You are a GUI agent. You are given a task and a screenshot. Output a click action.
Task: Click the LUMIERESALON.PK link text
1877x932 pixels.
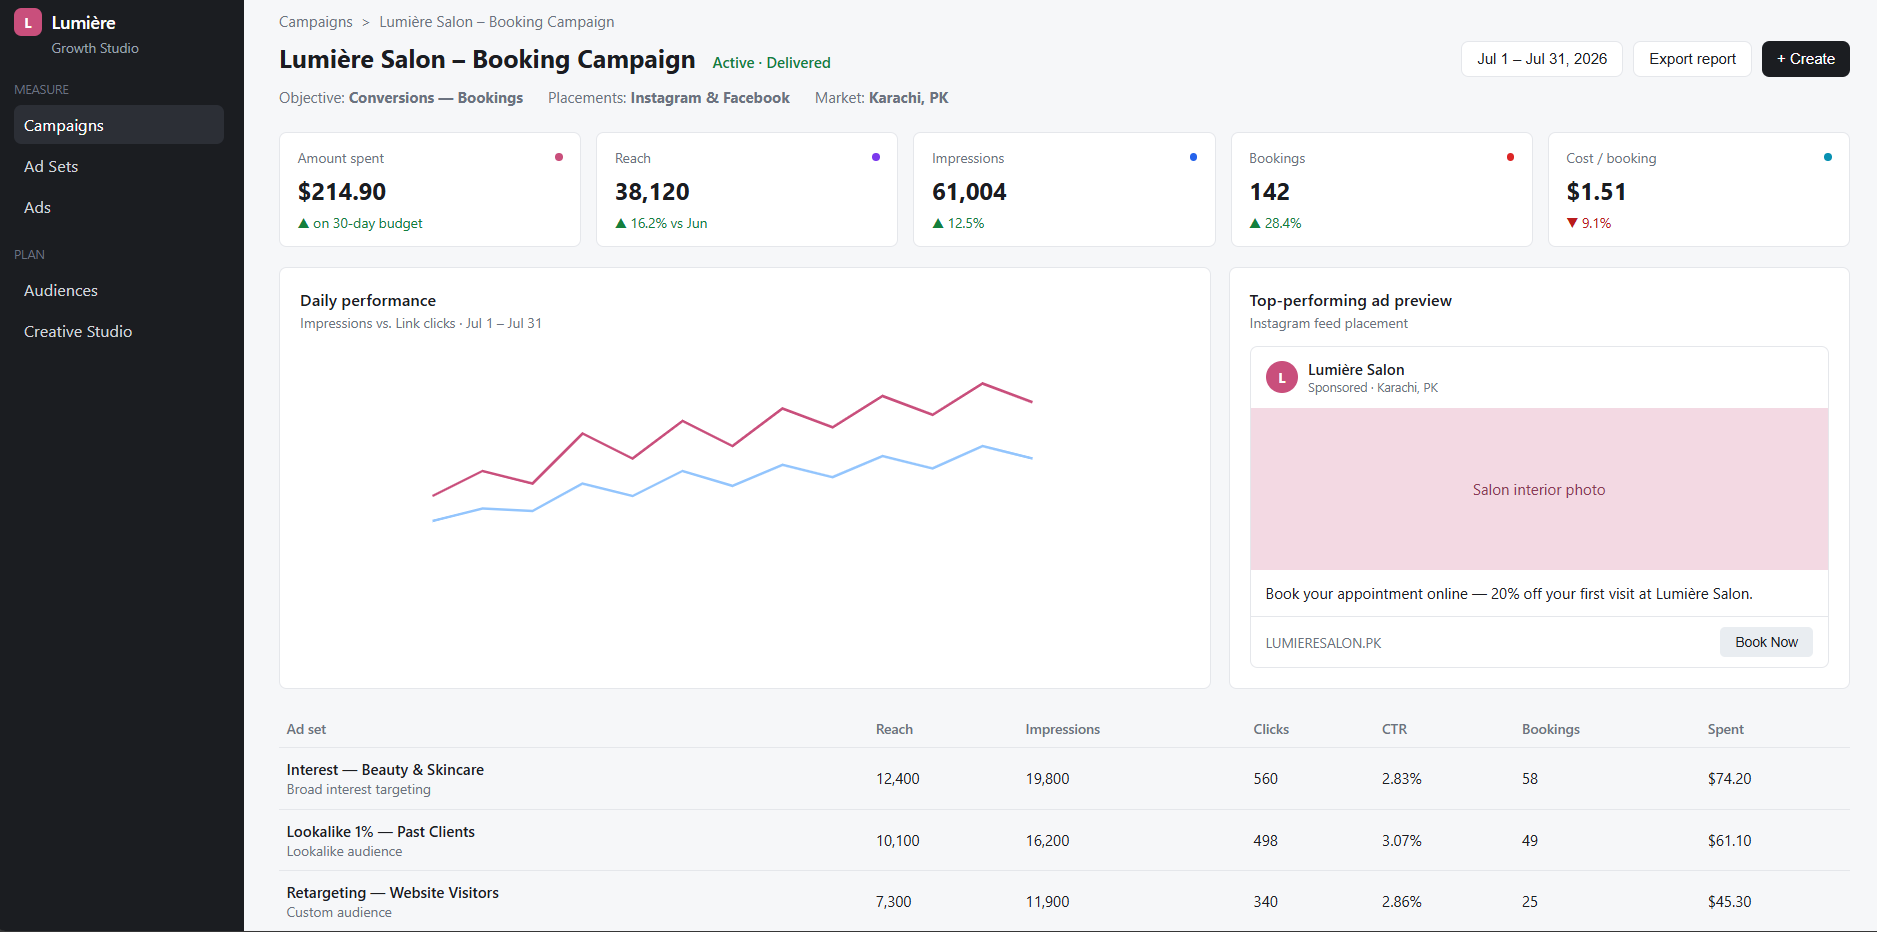pyautogui.click(x=1323, y=643)
